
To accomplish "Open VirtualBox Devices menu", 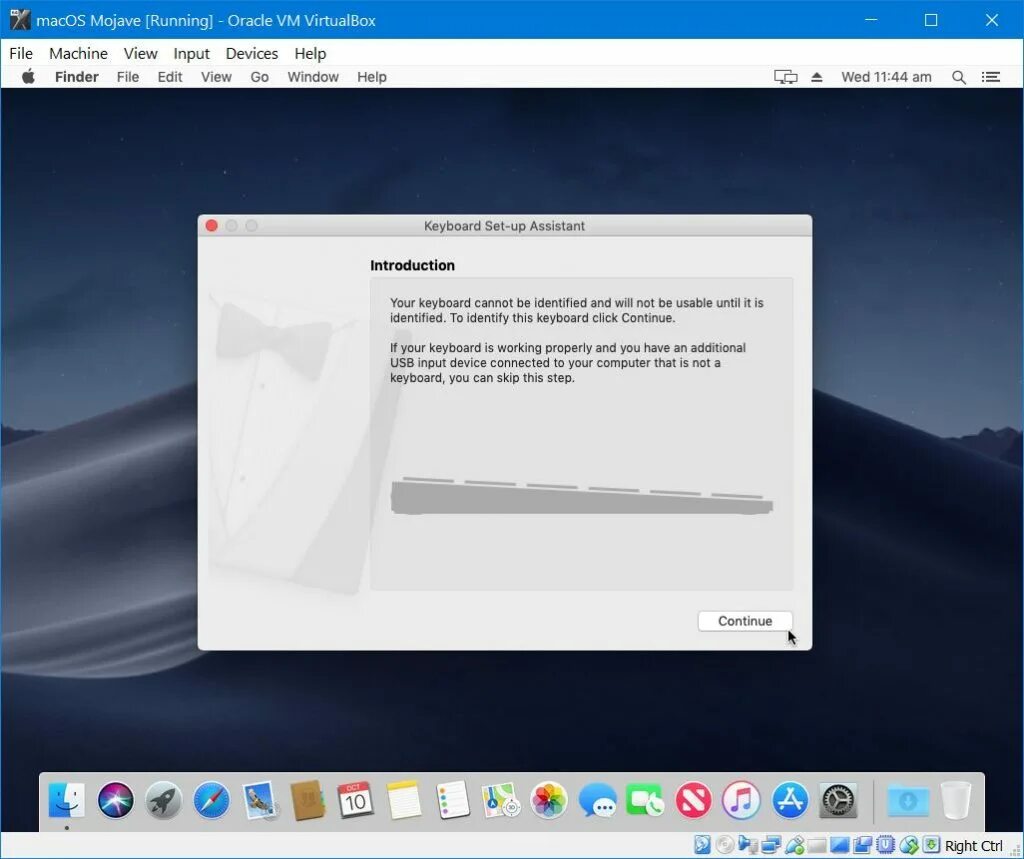I will coord(251,54).
